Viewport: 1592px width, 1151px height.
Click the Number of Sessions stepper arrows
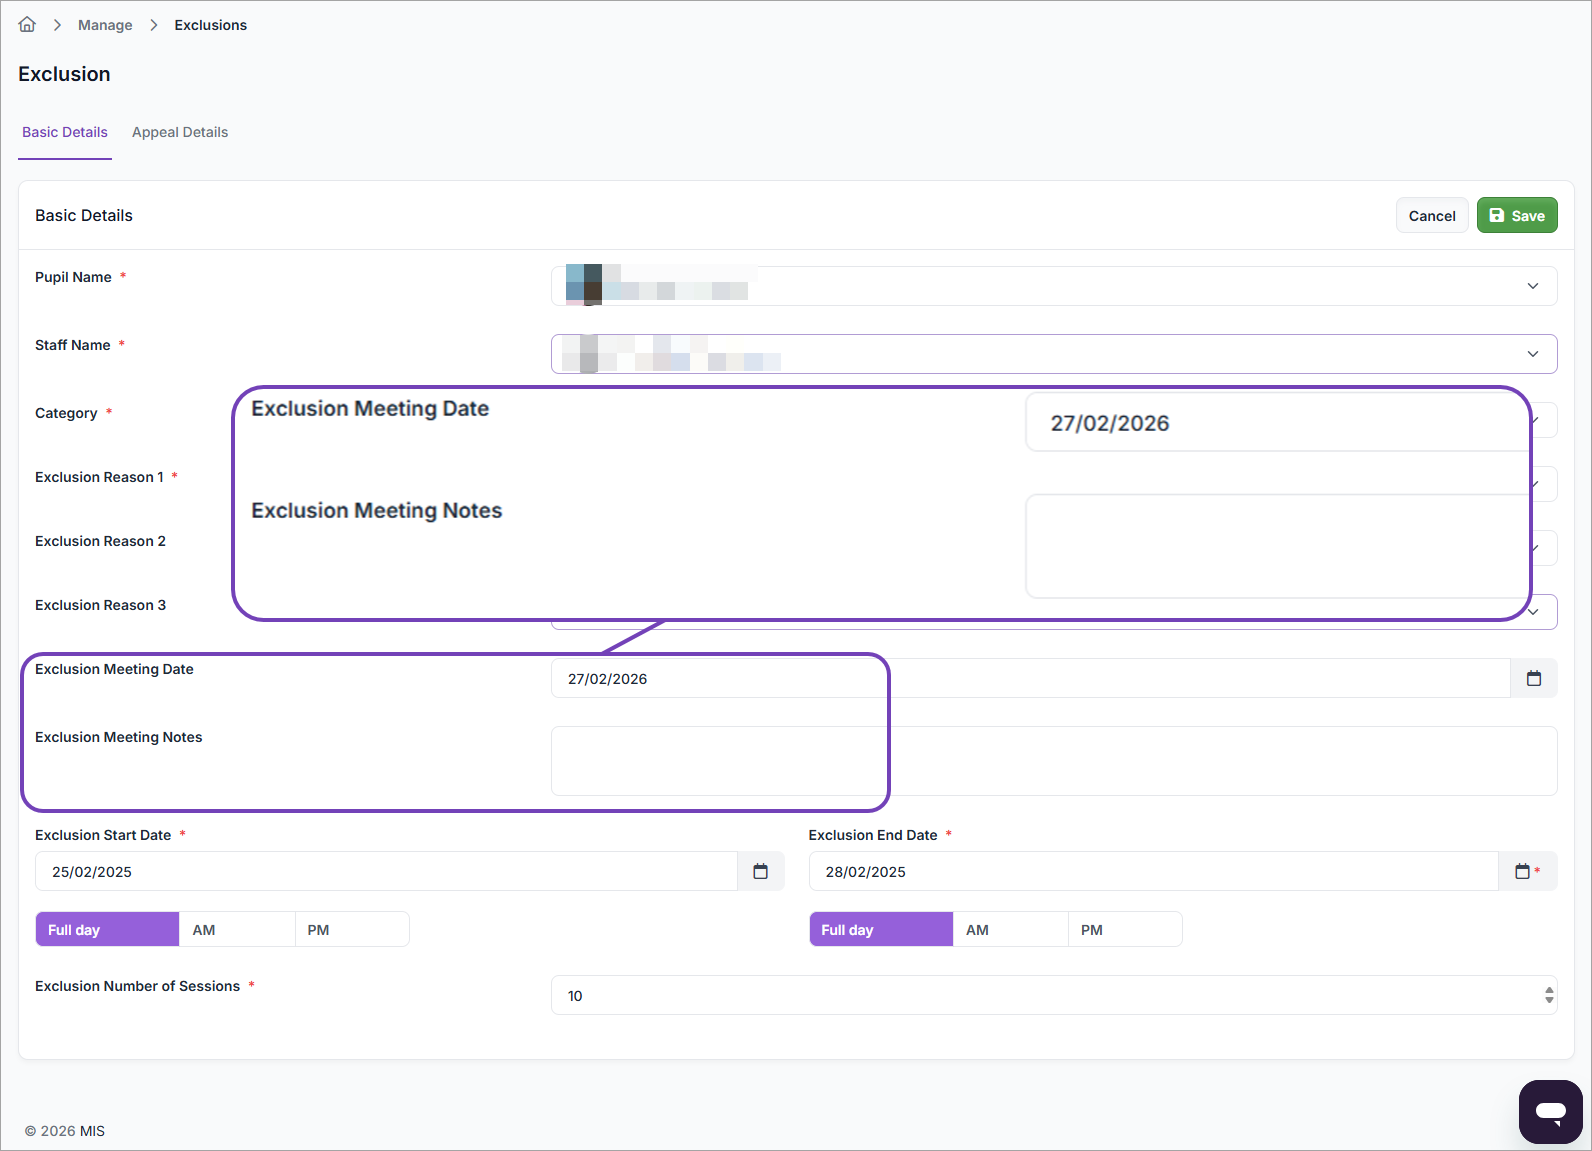pyautogui.click(x=1548, y=995)
